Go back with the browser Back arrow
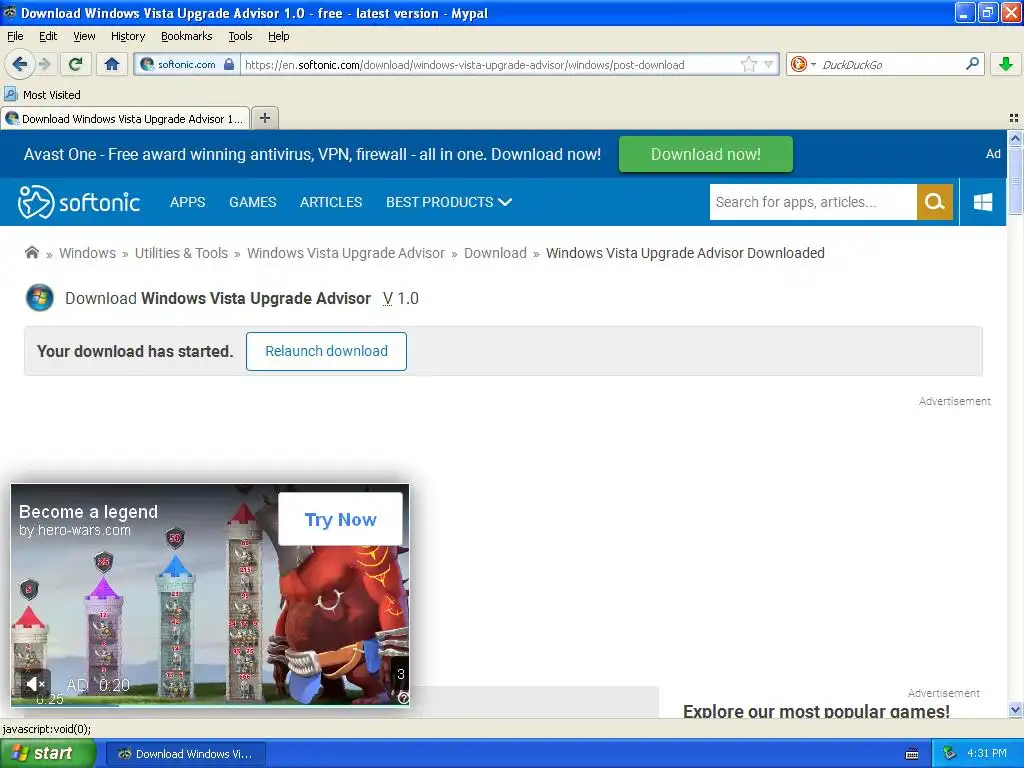This screenshot has height=768, width=1024. 20,64
